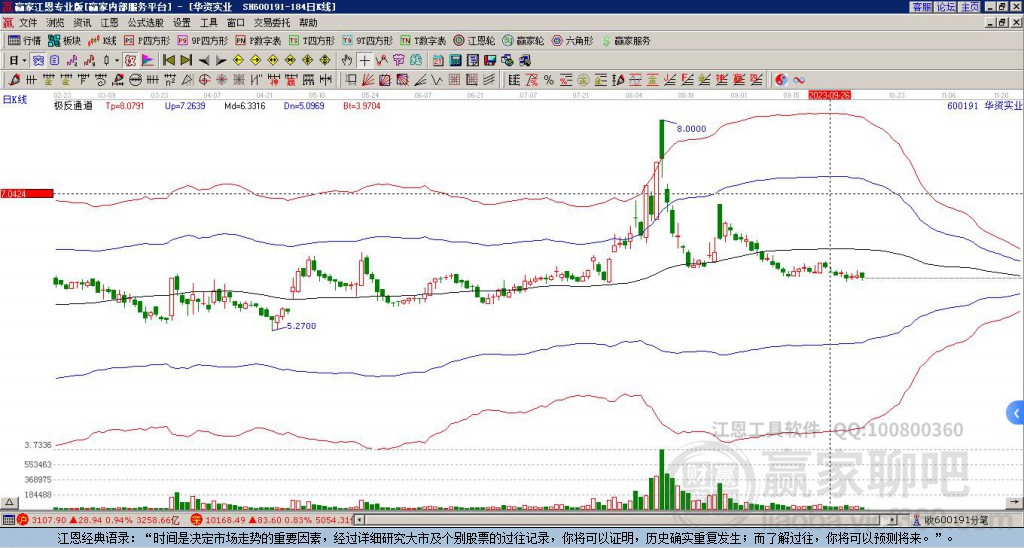The image size is (1024, 548).
Task: Click the 2023-09-26 date marker
Action: point(829,95)
